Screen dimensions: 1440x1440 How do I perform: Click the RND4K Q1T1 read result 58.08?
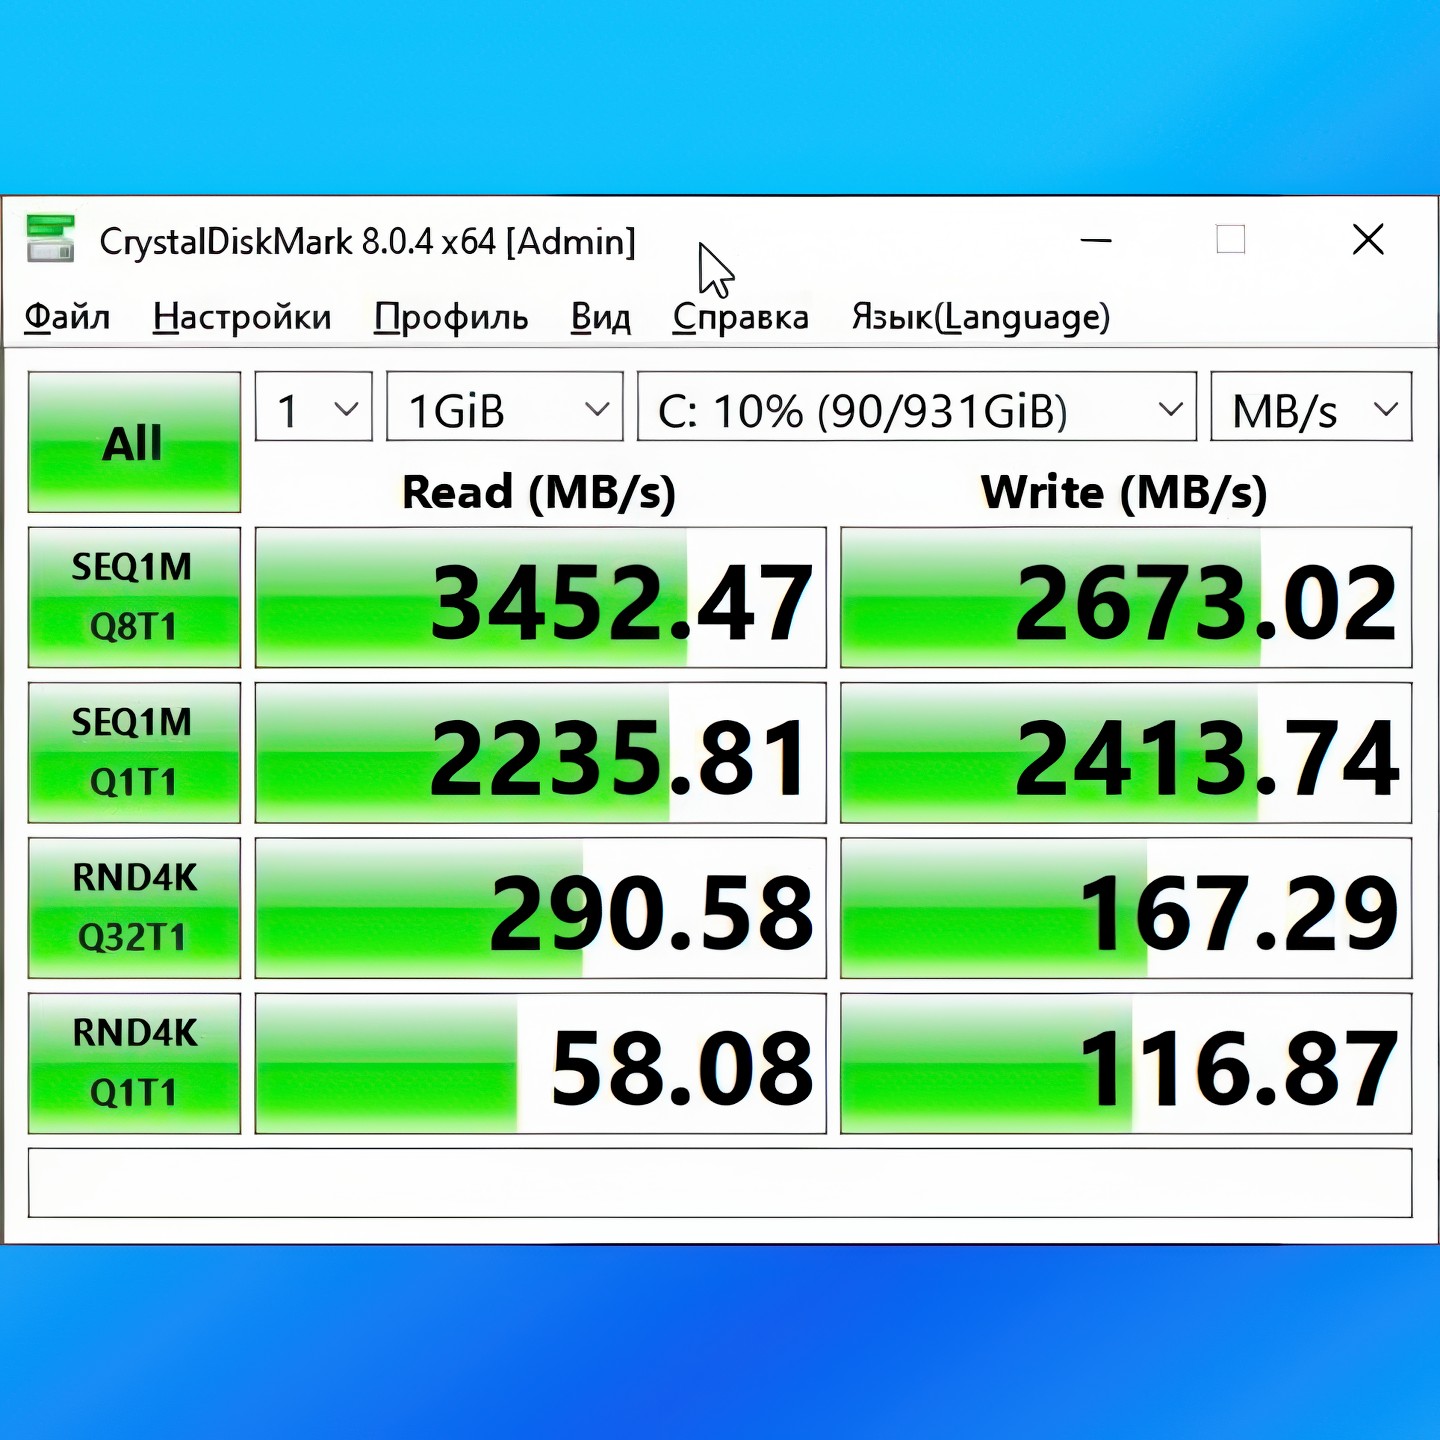(541, 1063)
